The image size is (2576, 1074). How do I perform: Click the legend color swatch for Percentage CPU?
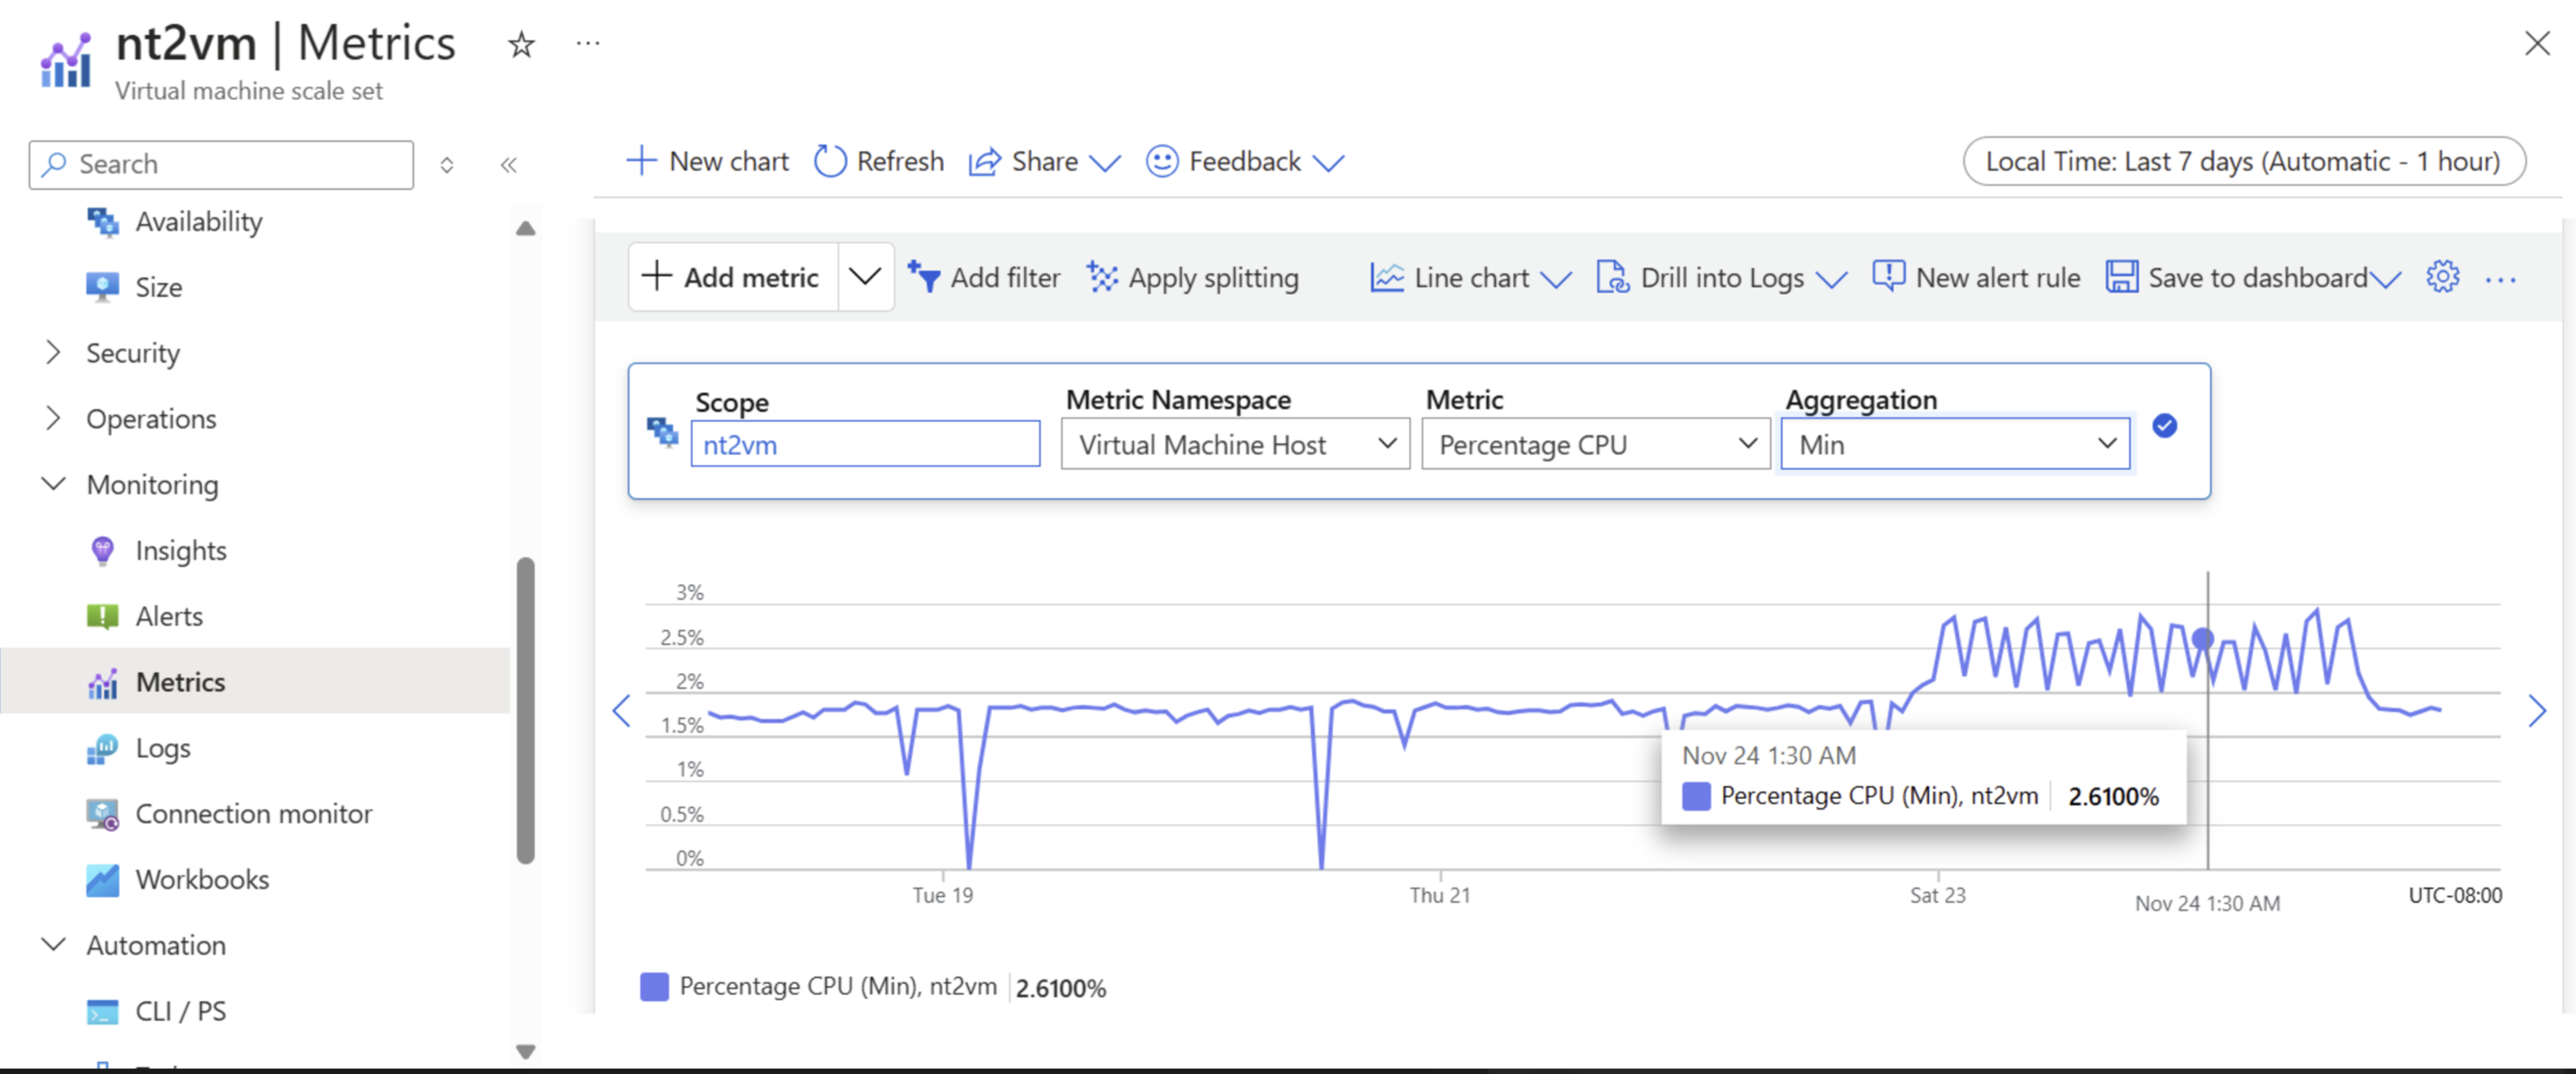coord(654,987)
